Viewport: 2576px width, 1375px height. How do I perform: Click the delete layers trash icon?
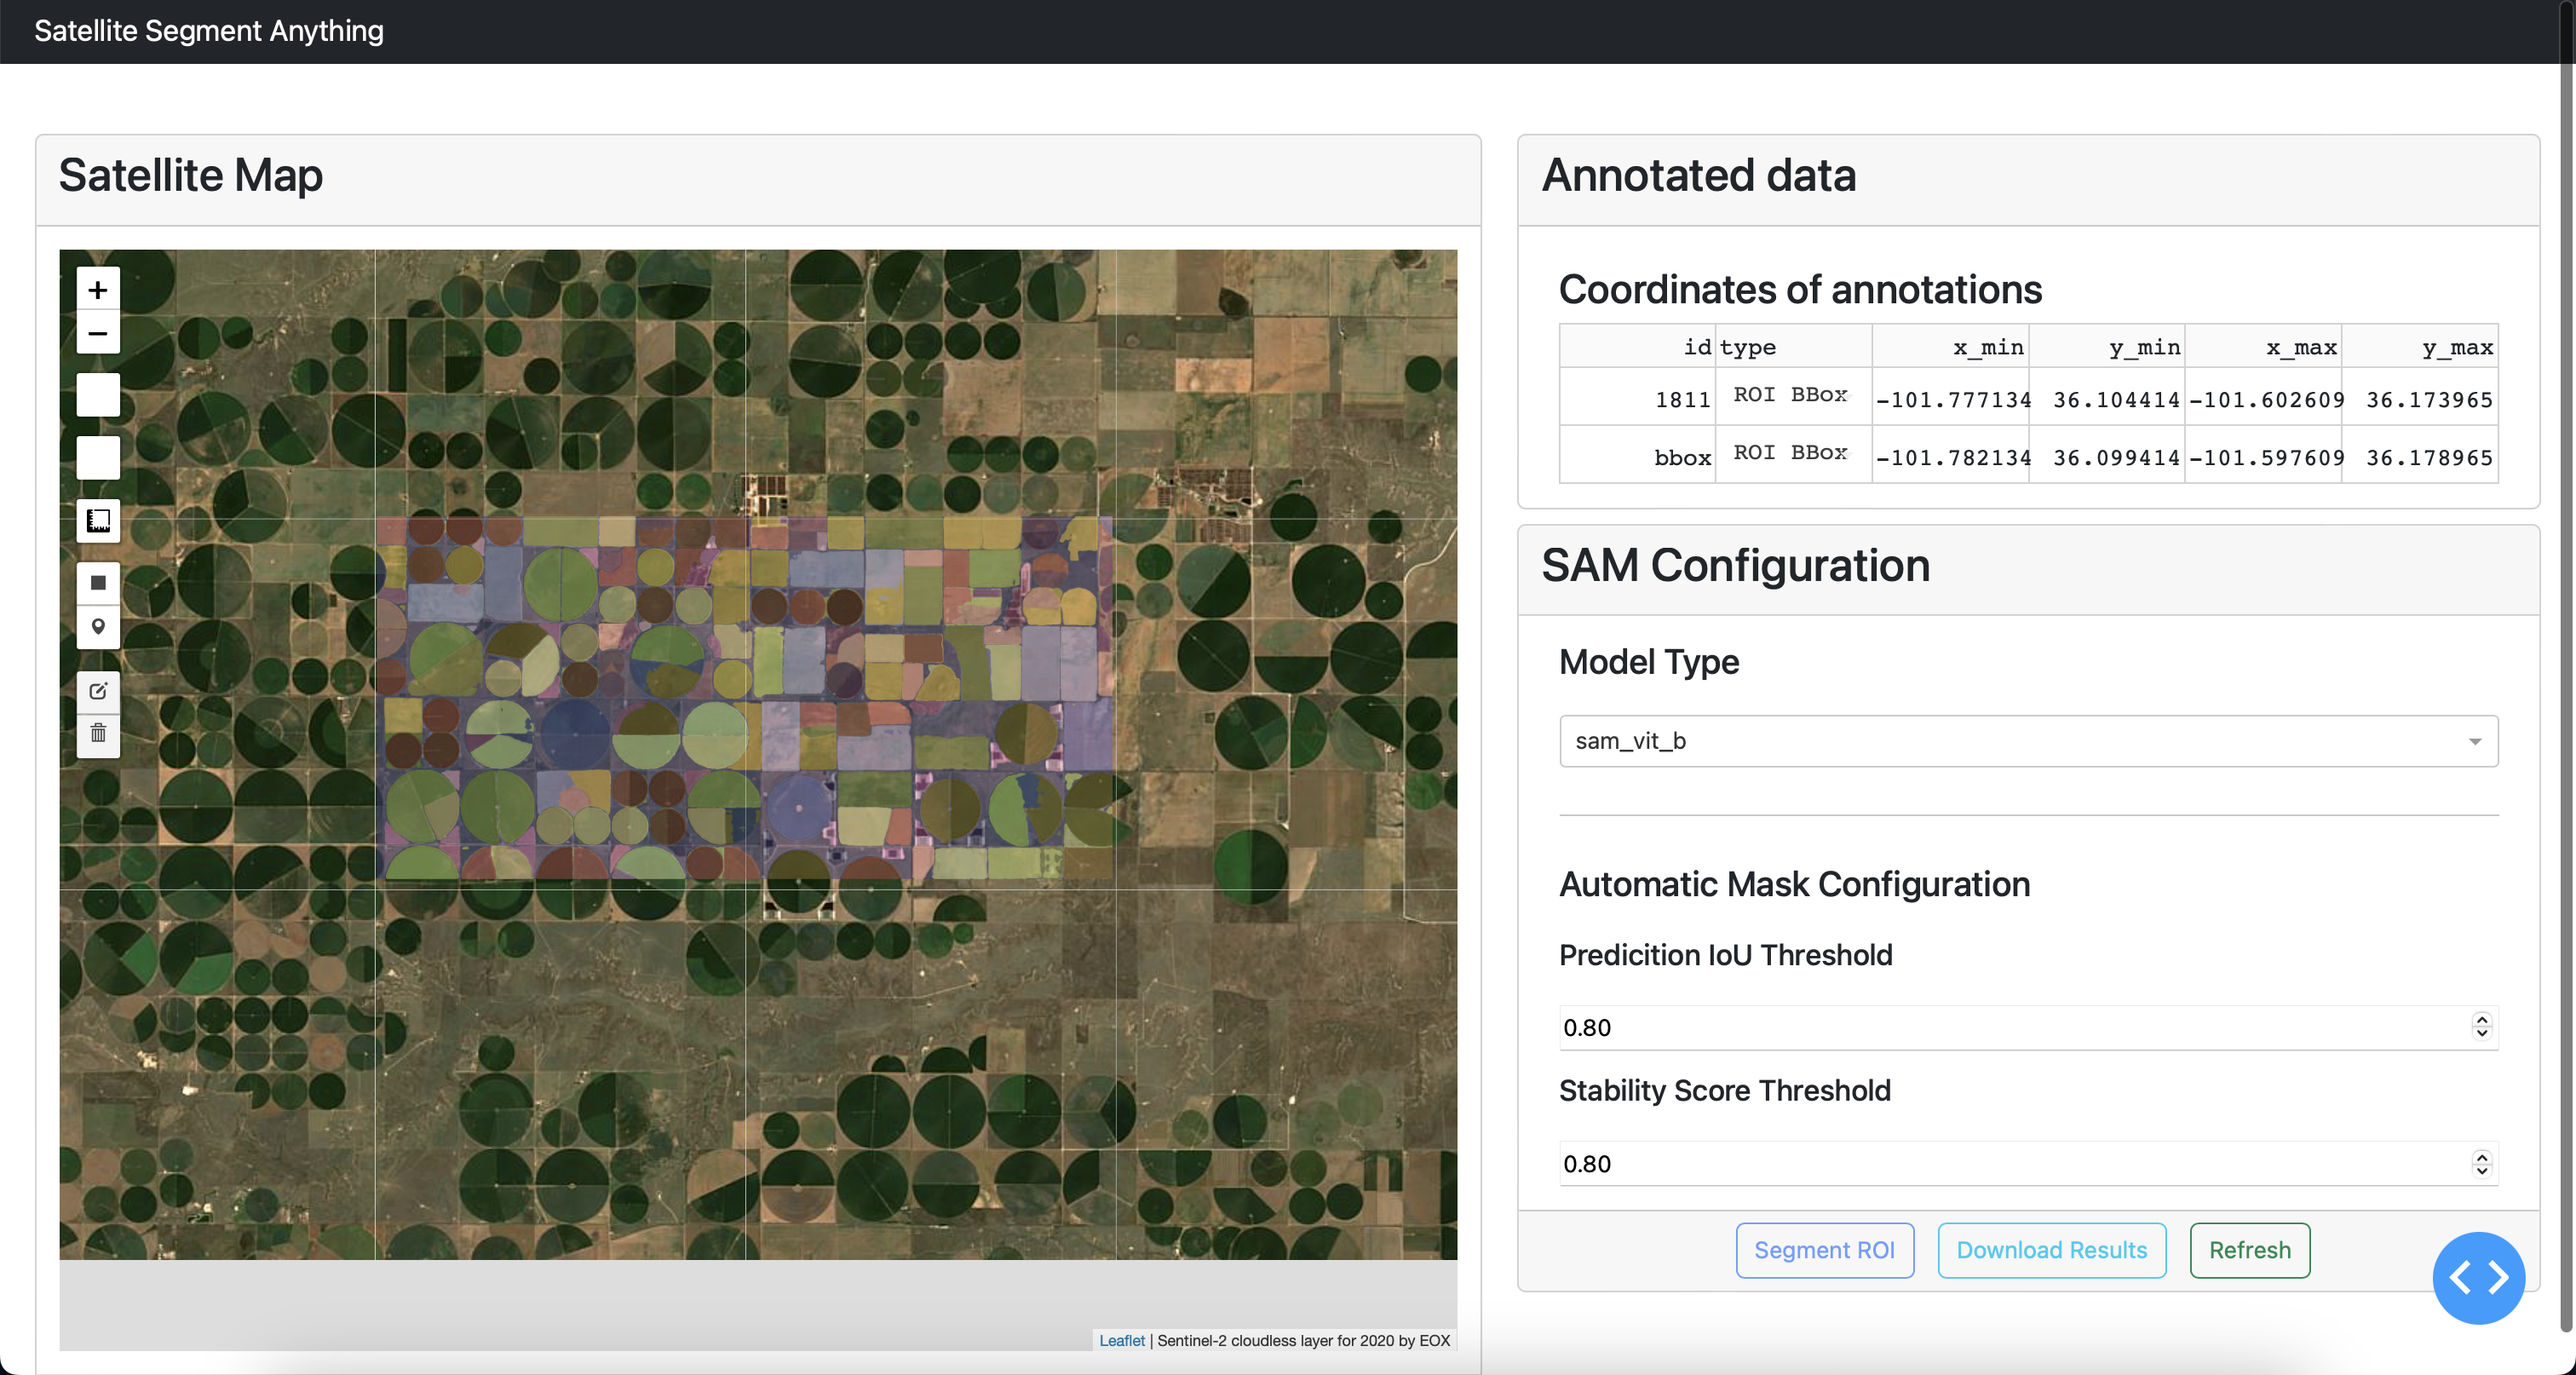(98, 734)
